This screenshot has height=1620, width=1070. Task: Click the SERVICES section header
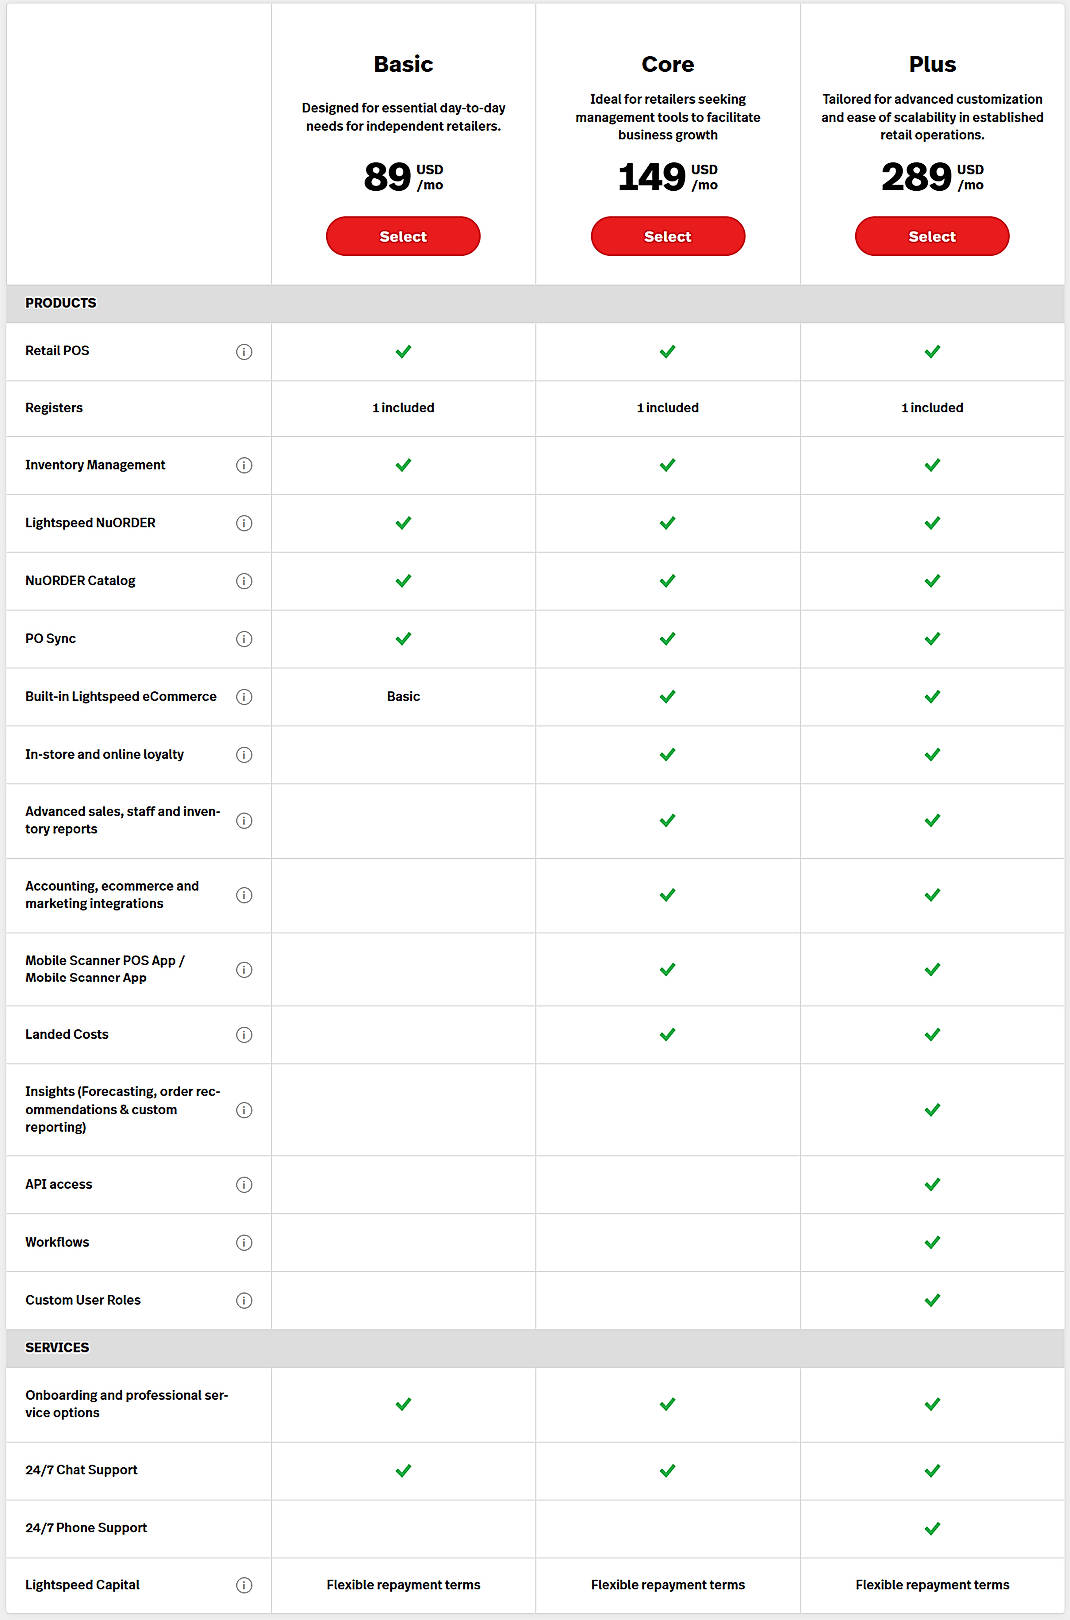(x=57, y=1348)
